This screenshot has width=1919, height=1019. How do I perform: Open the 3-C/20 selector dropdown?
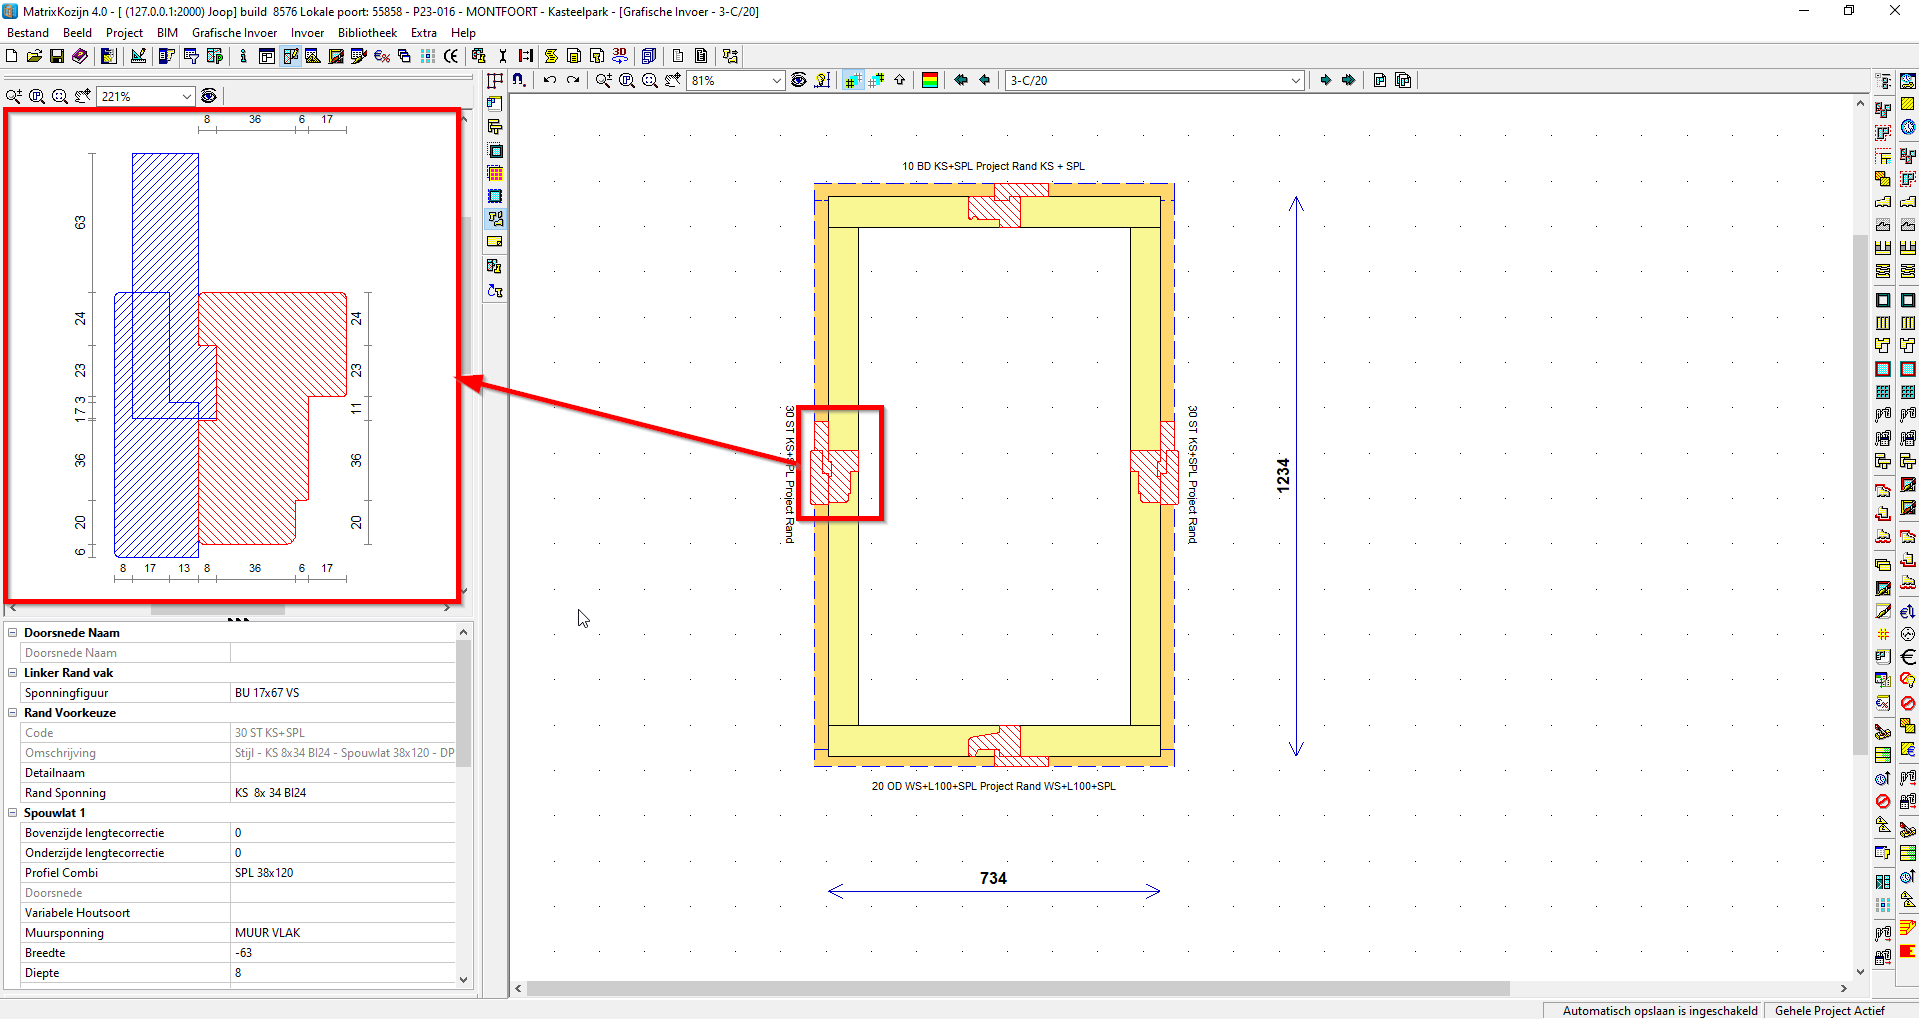click(x=1296, y=80)
